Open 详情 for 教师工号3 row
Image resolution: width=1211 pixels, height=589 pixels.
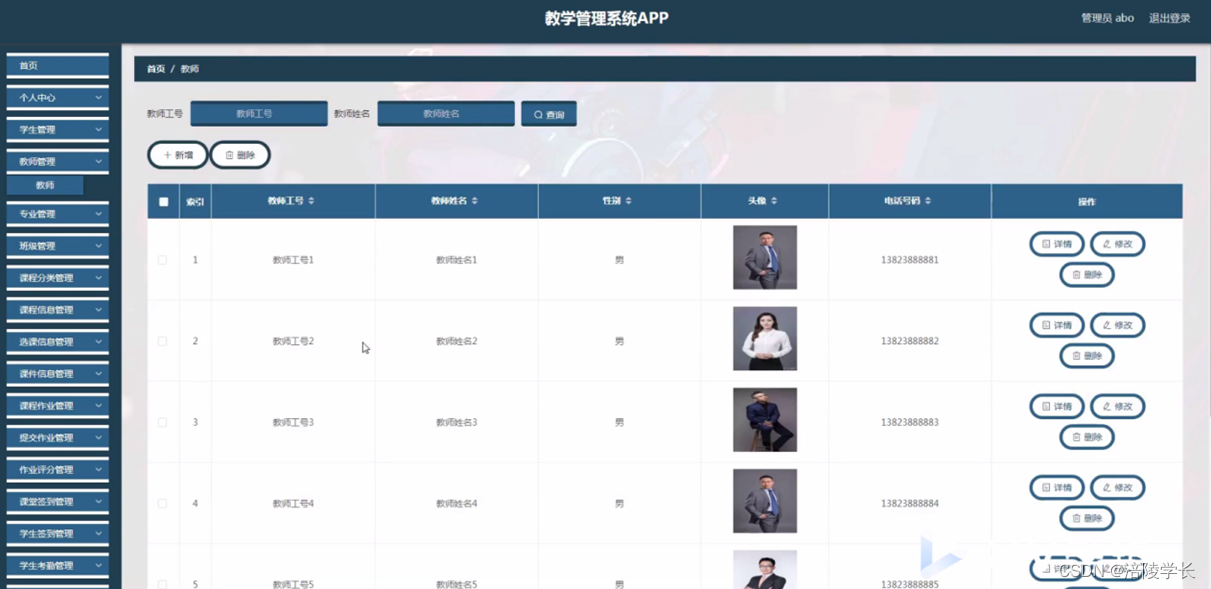coord(1057,406)
